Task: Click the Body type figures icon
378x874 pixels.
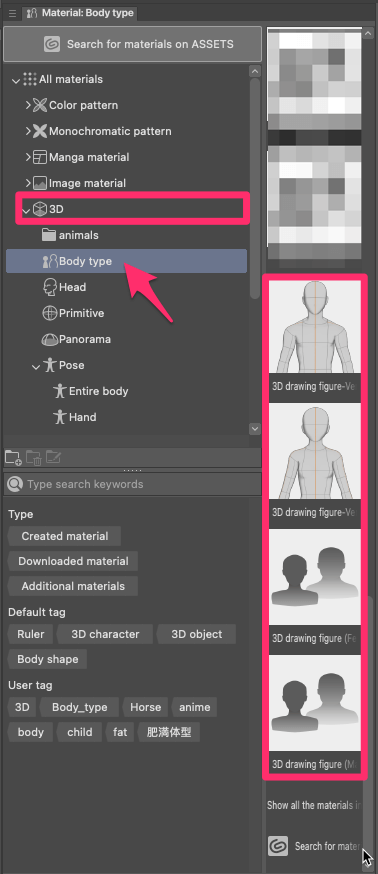Action: tap(50, 261)
